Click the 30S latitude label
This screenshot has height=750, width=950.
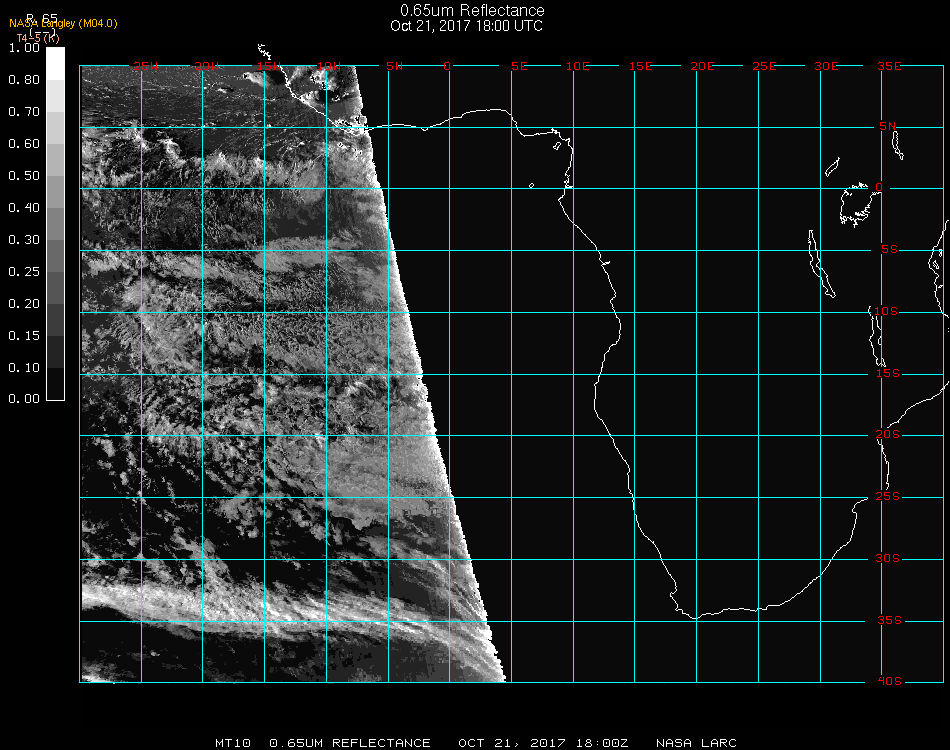pyautogui.click(x=888, y=559)
